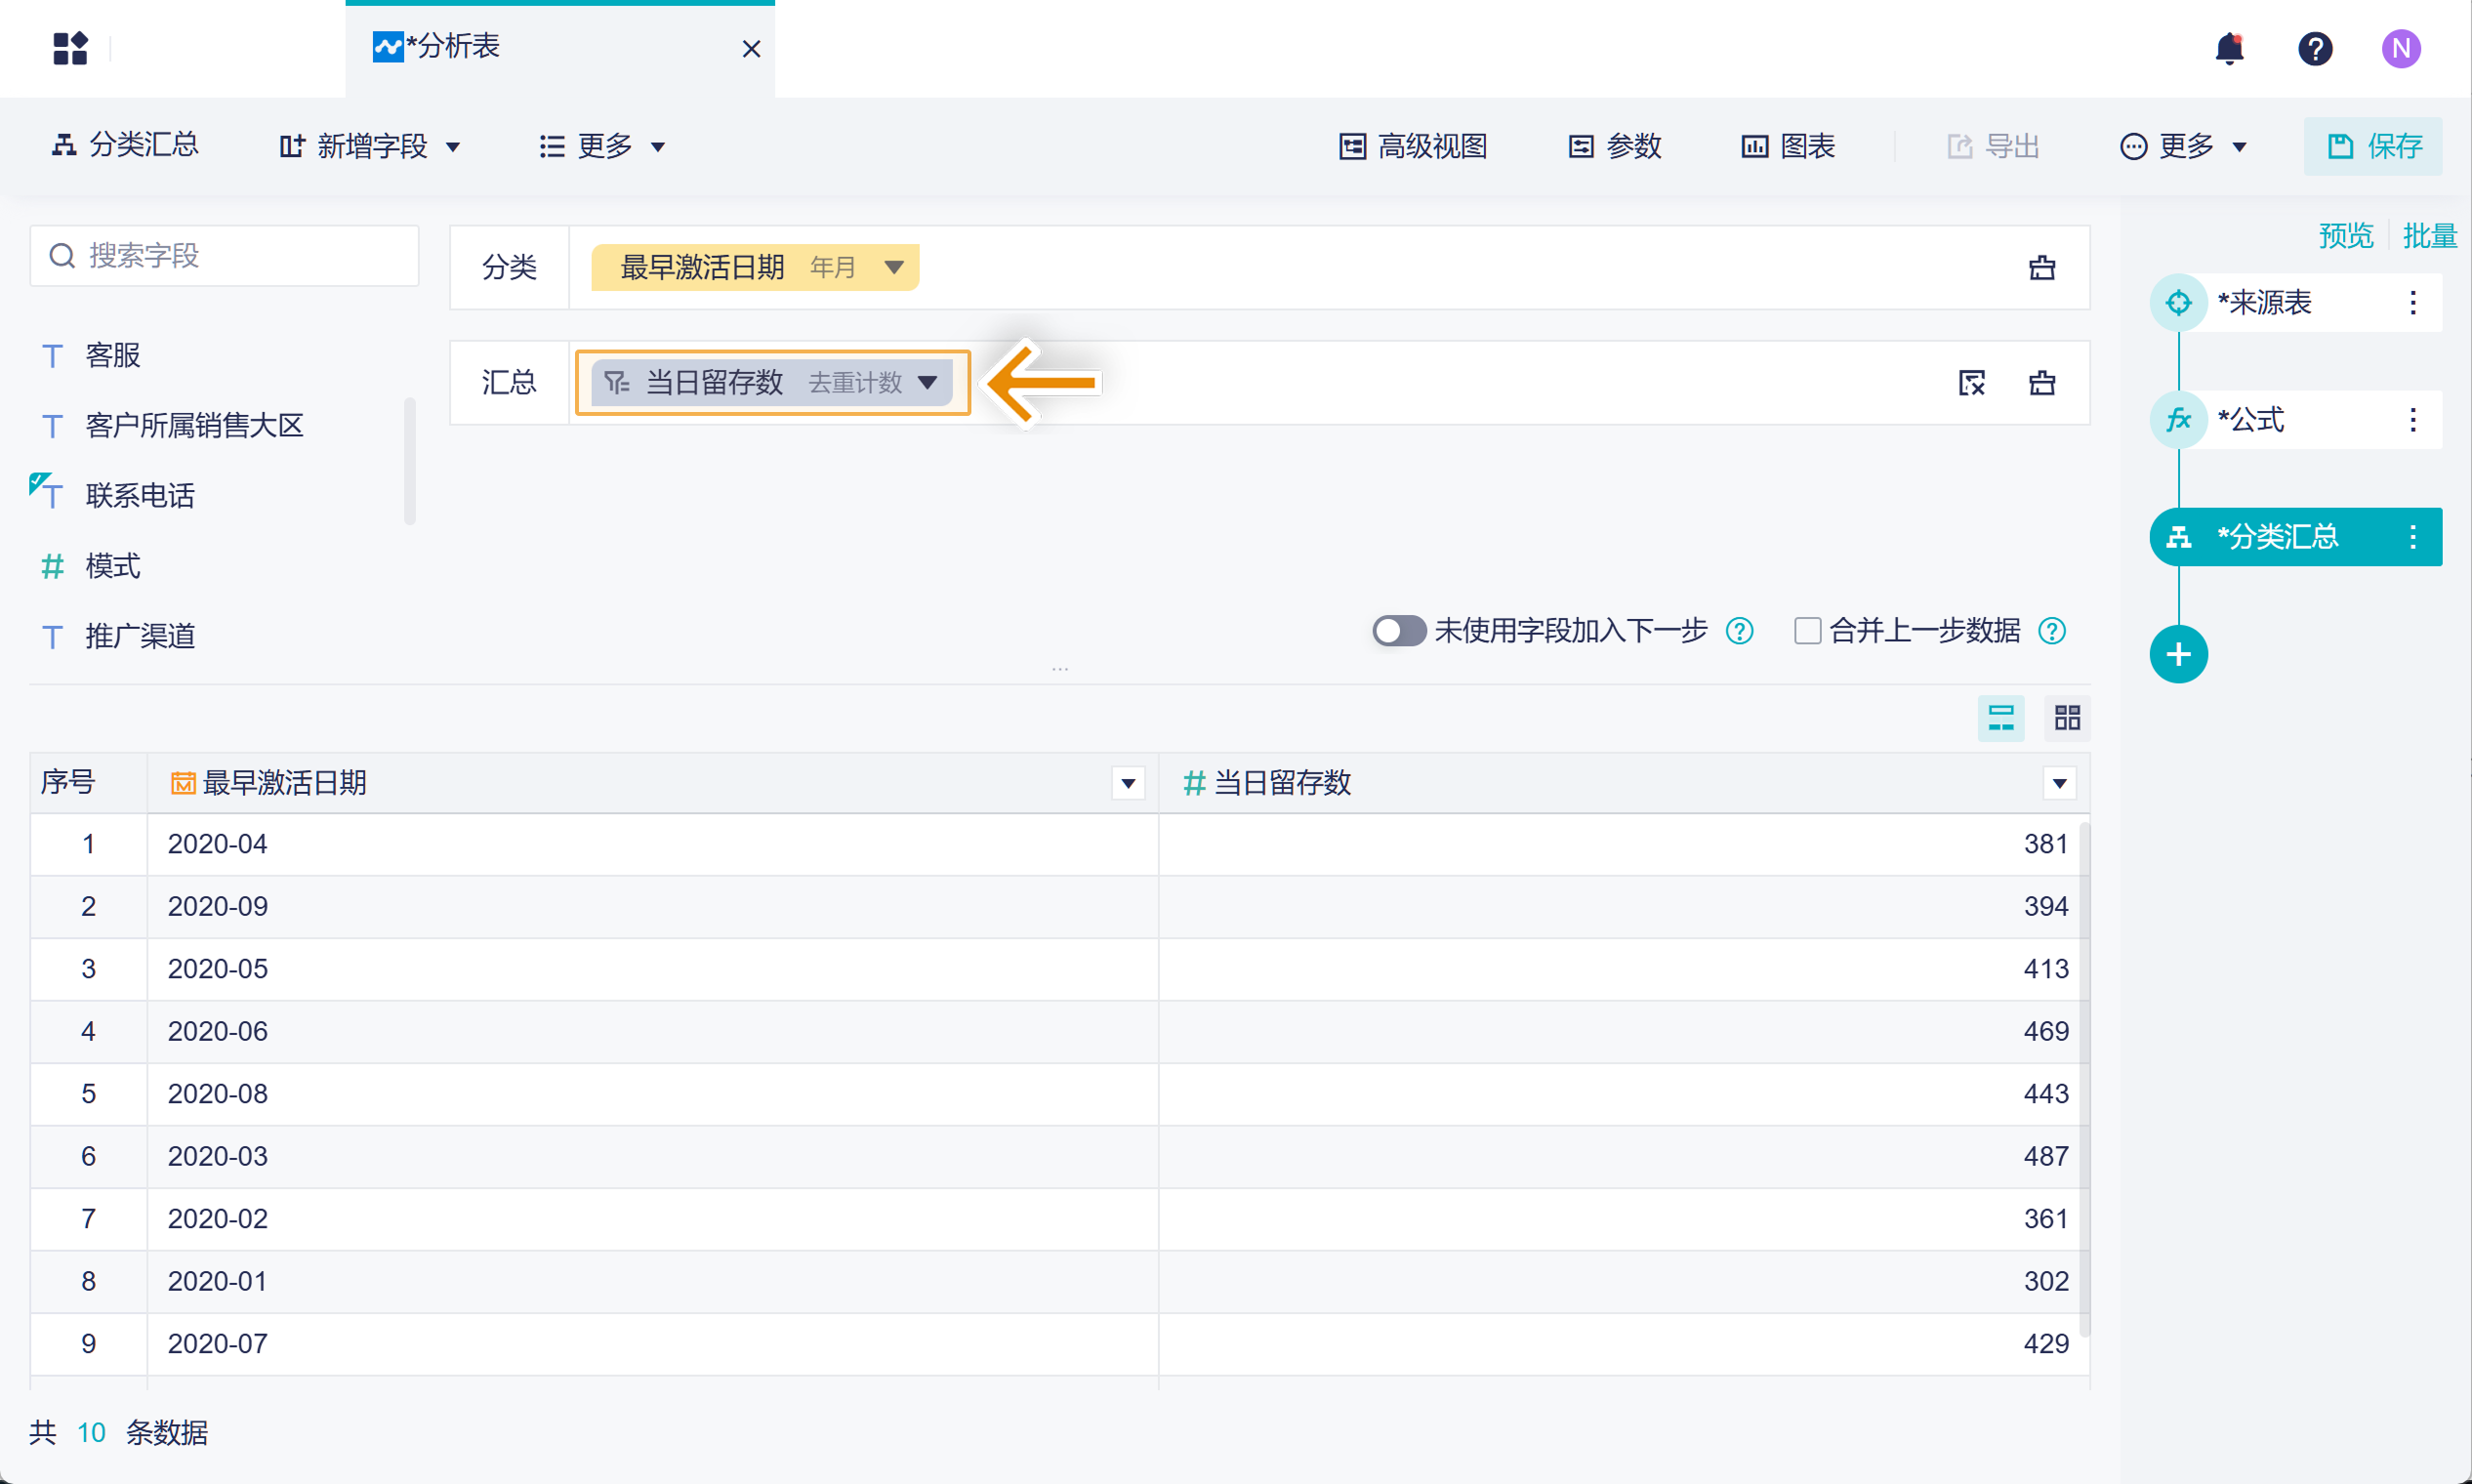Open the help question mark icon
This screenshot has height=1484, width=2472.
pos(2314,48)
